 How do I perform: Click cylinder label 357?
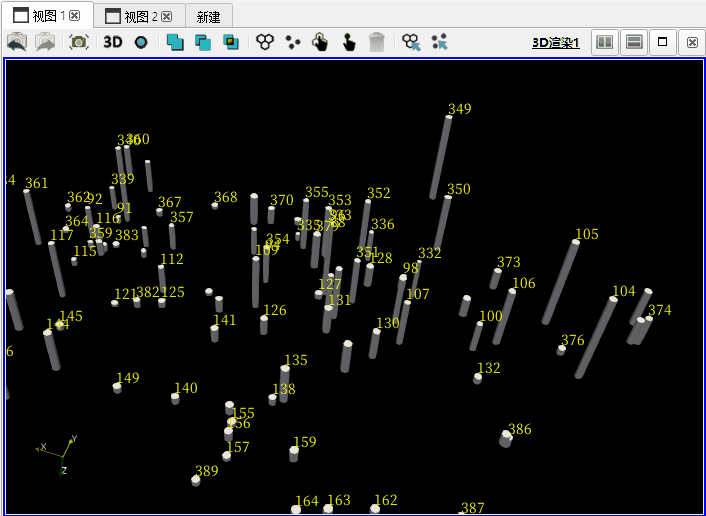pyautogui.click(x=181, y=217)
